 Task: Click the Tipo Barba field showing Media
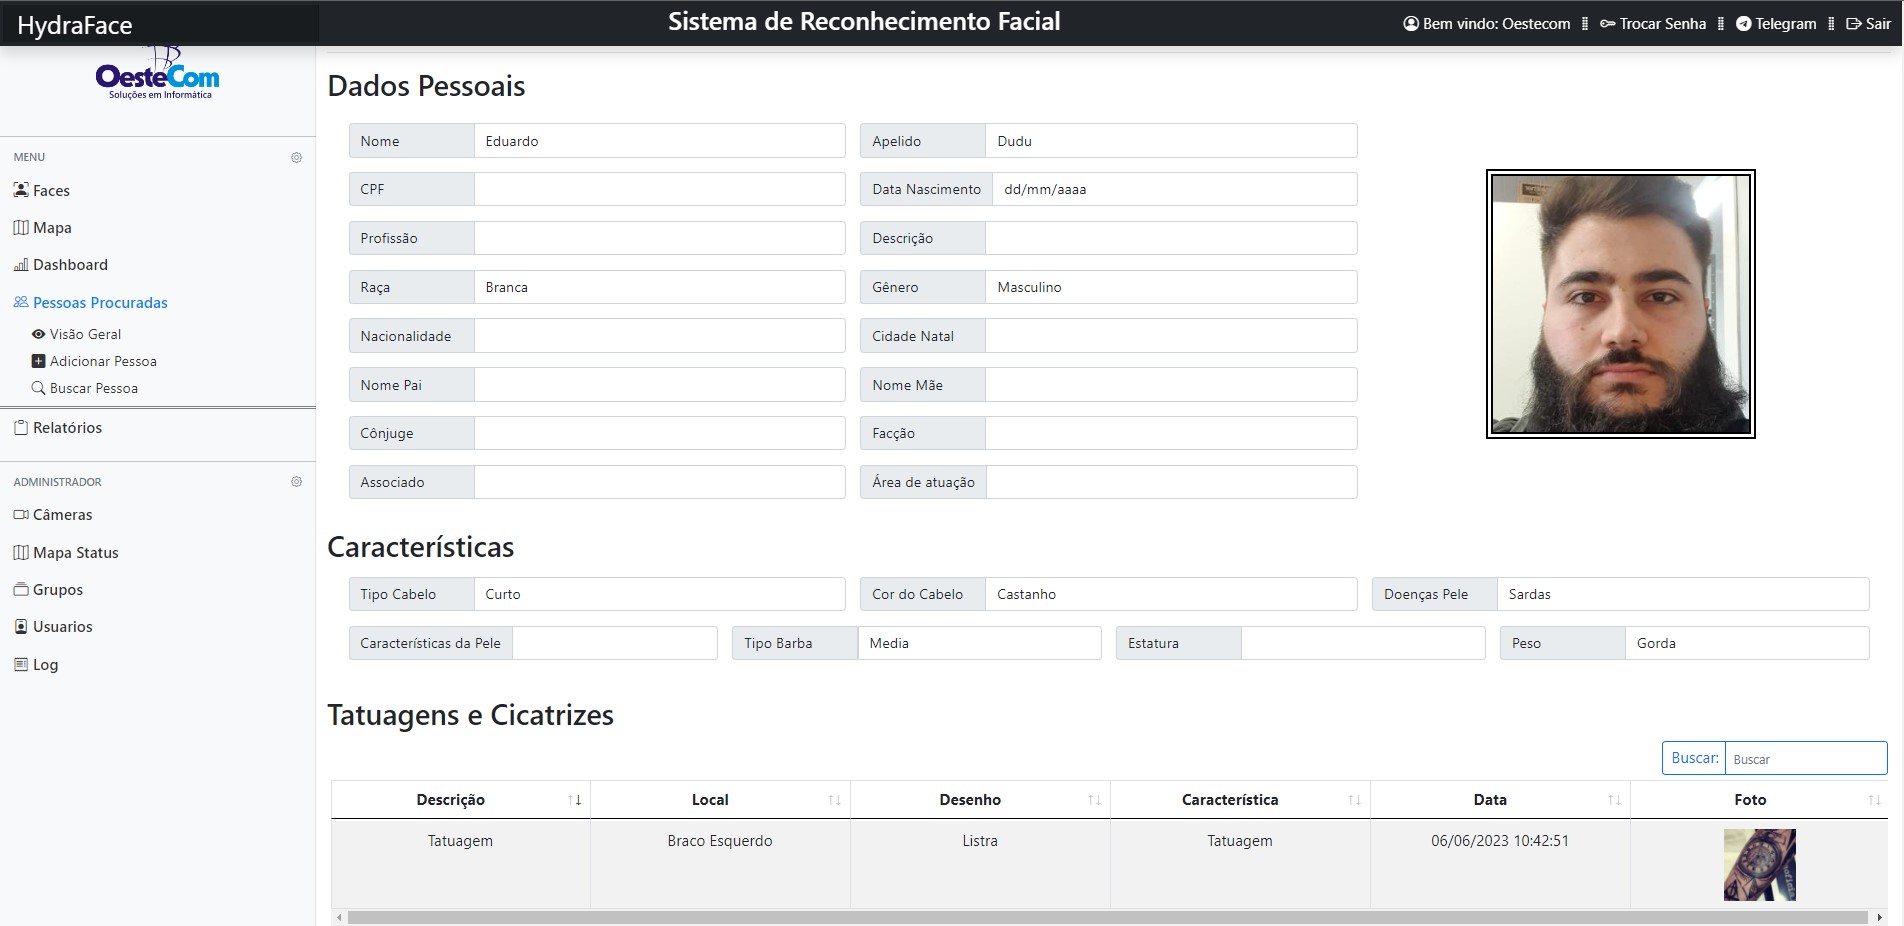(979, 643)
